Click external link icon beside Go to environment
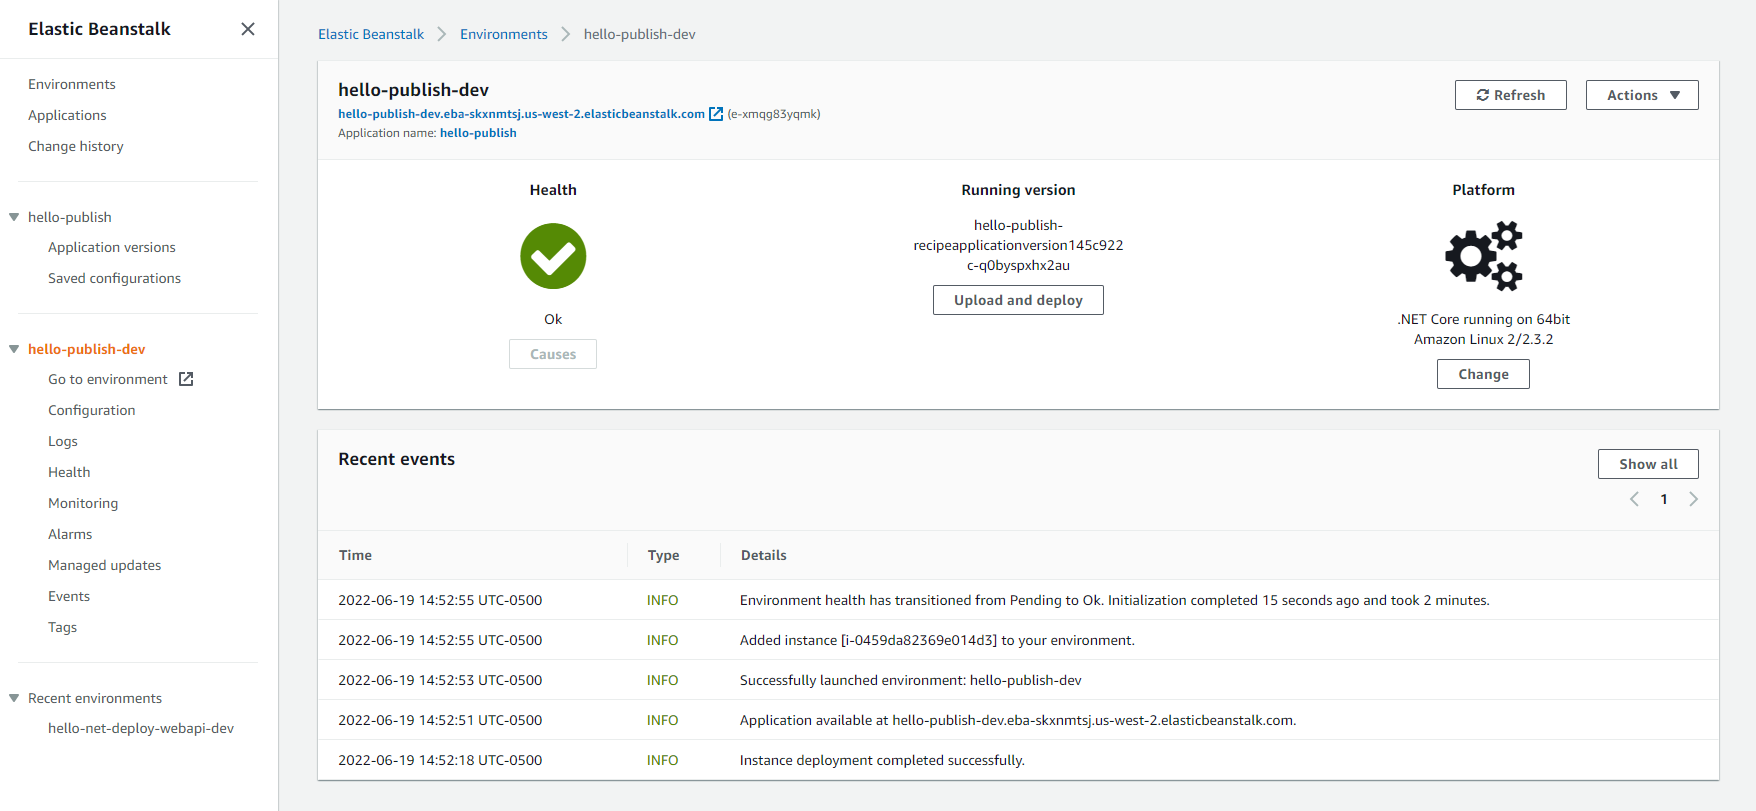This screenshot has width=1756, height=811. point(186,379)
